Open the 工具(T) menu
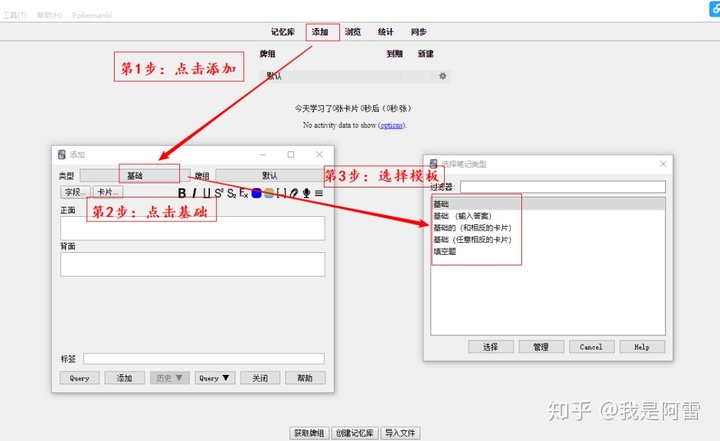 tap(14, 15)
